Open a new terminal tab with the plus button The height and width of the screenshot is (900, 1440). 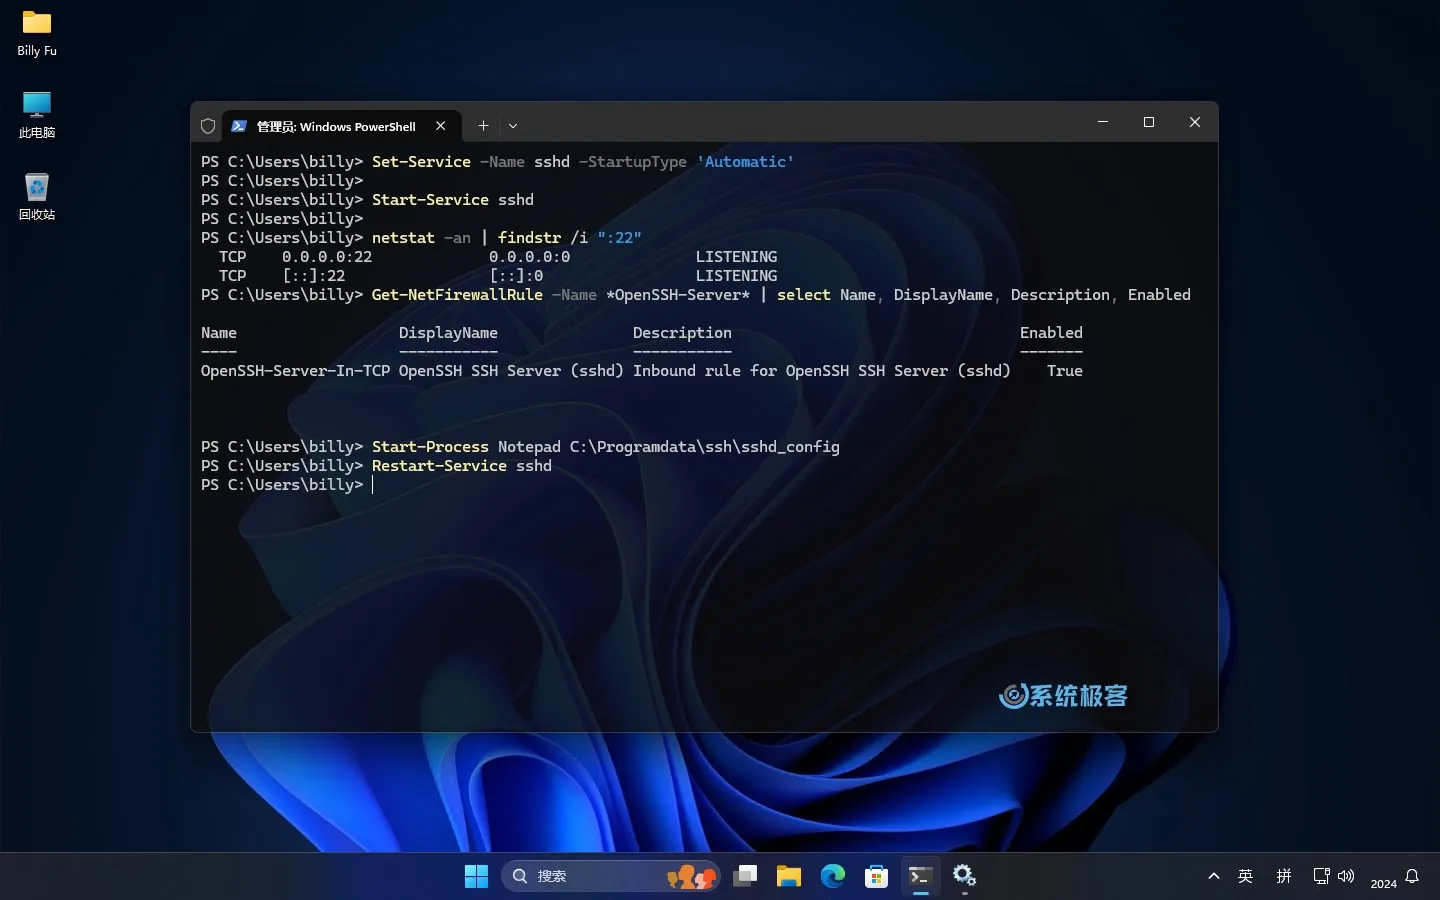483,126
